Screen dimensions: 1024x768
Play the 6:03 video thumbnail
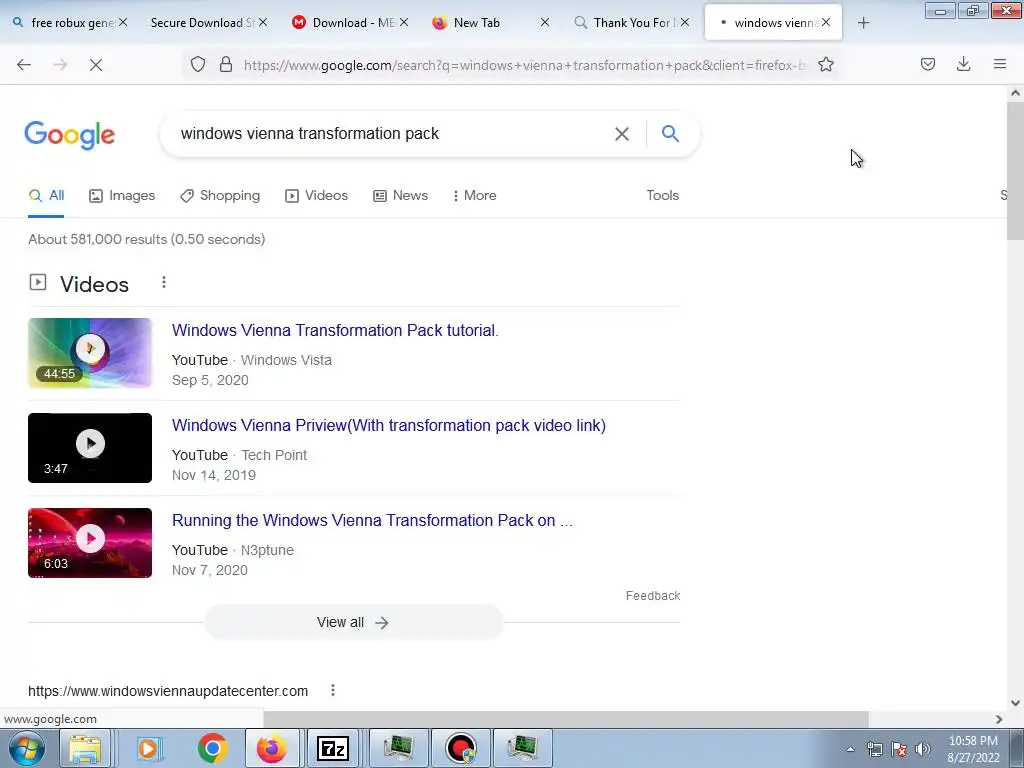(90, 543)
